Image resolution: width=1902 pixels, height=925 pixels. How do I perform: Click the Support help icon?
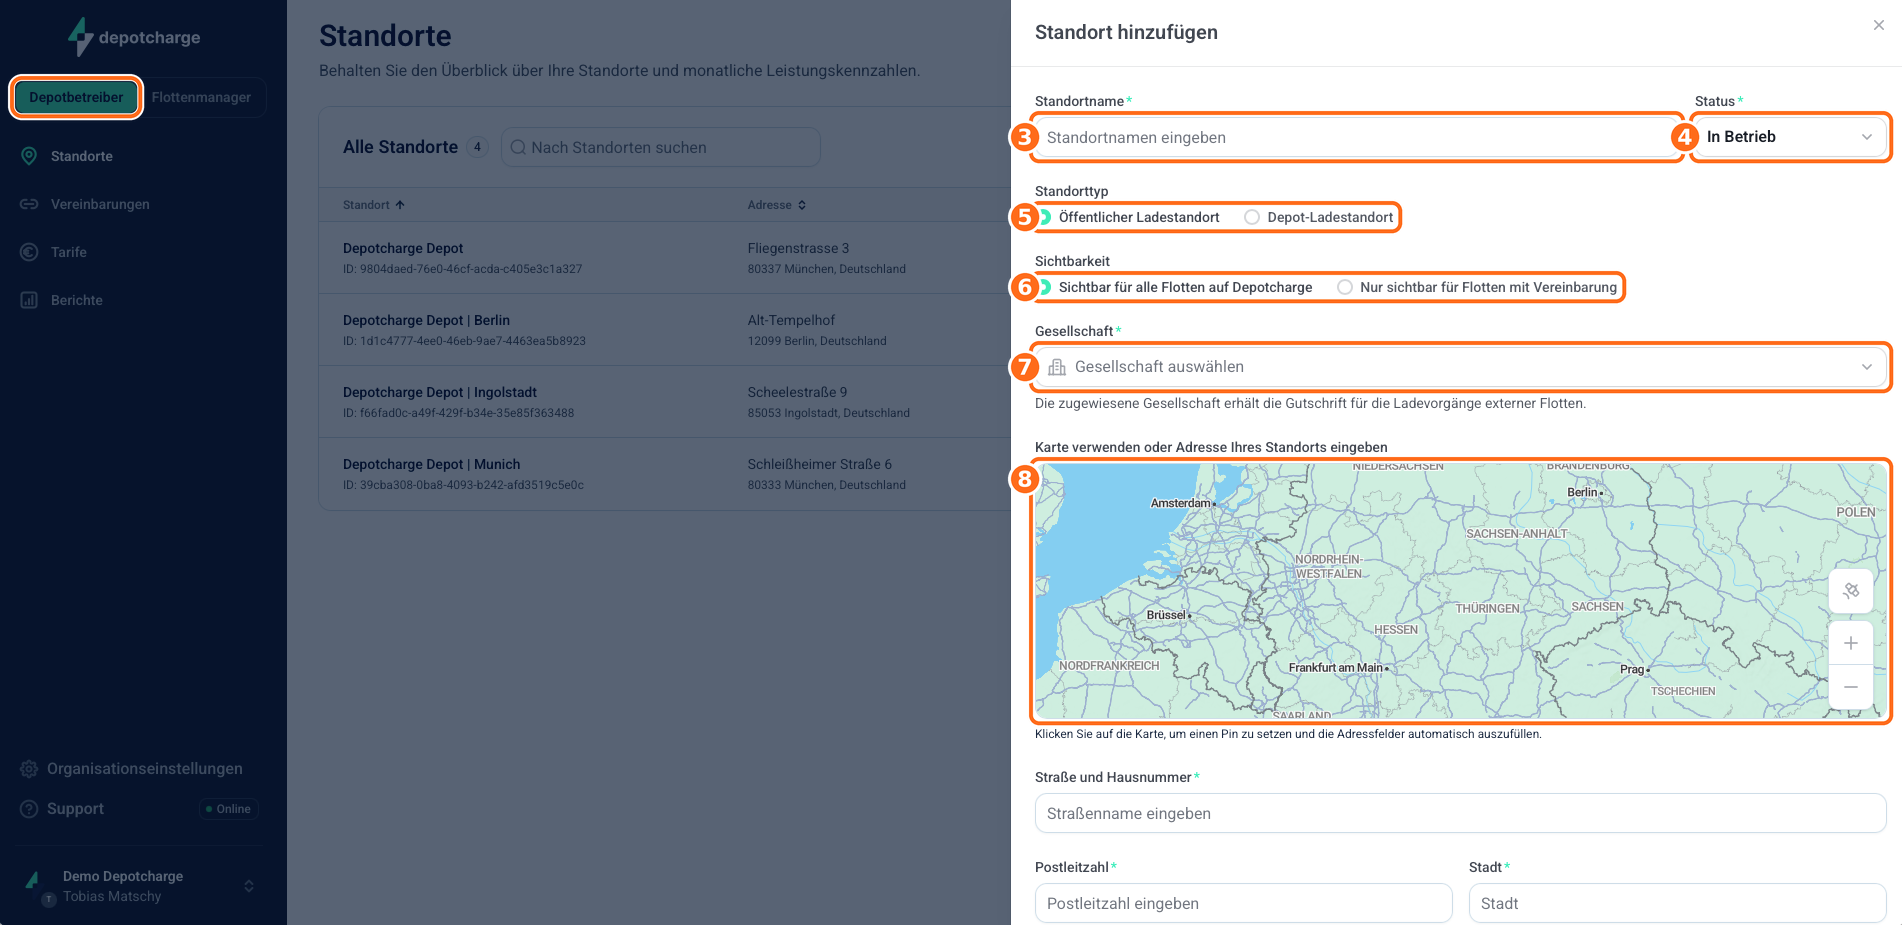(29, 808)
